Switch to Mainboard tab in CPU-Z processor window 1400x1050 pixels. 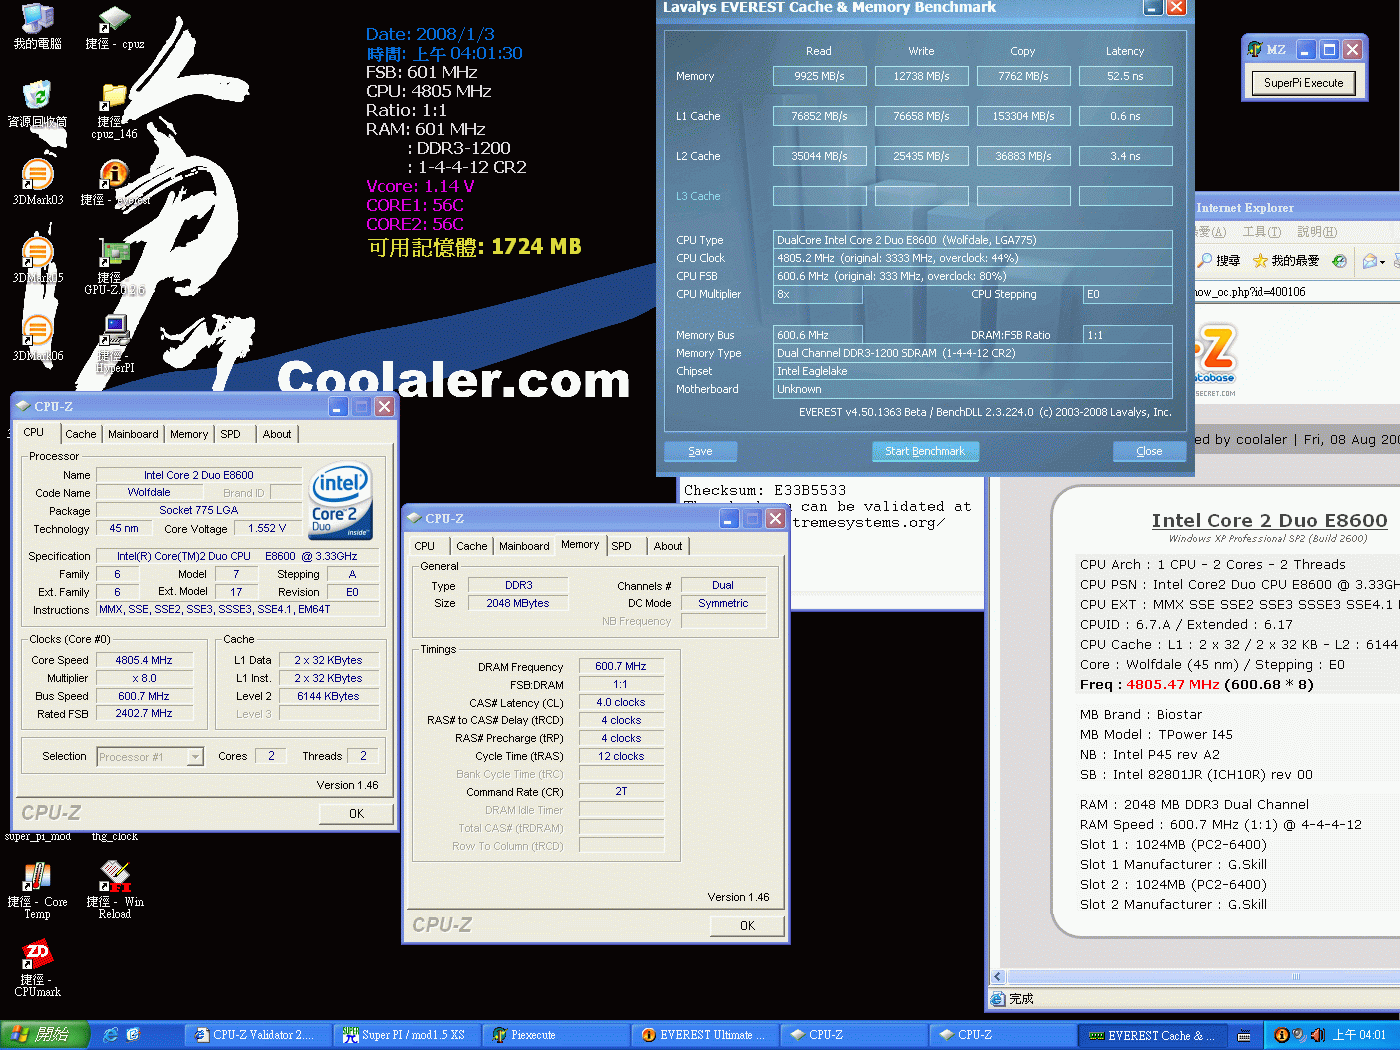tap(133, 434)
